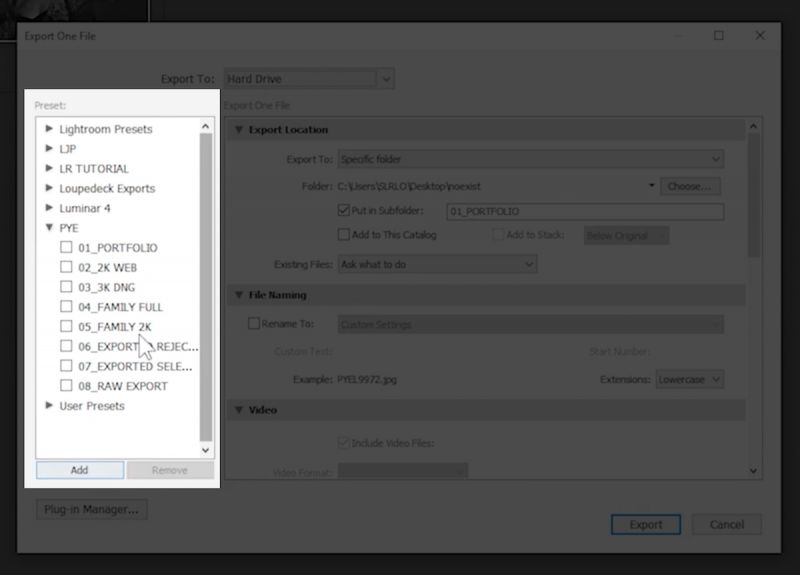Open the Export To Hard Drive dropdown
Screen dimensions: 800x575
309,79
